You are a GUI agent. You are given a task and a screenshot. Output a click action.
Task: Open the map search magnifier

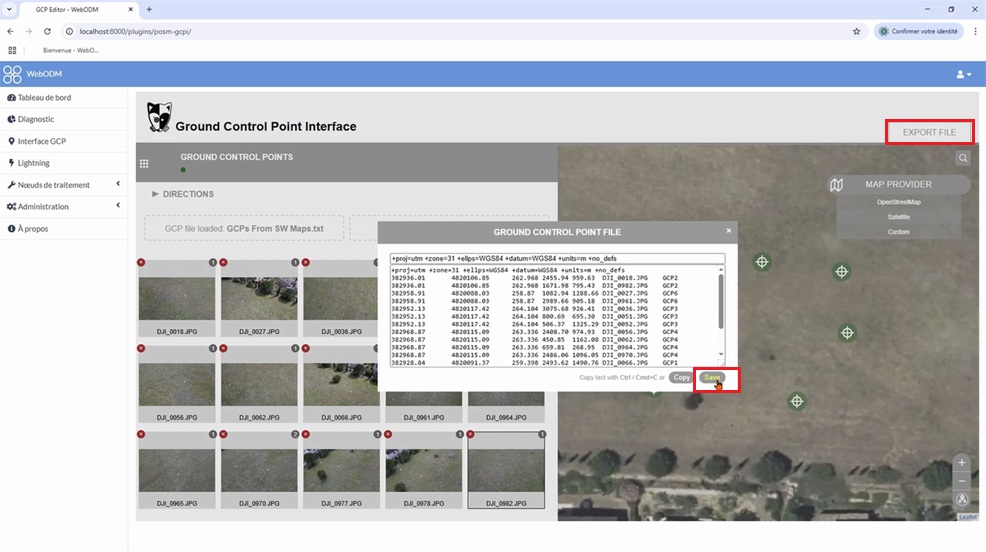pyautogui.click(x=963, y=158)
